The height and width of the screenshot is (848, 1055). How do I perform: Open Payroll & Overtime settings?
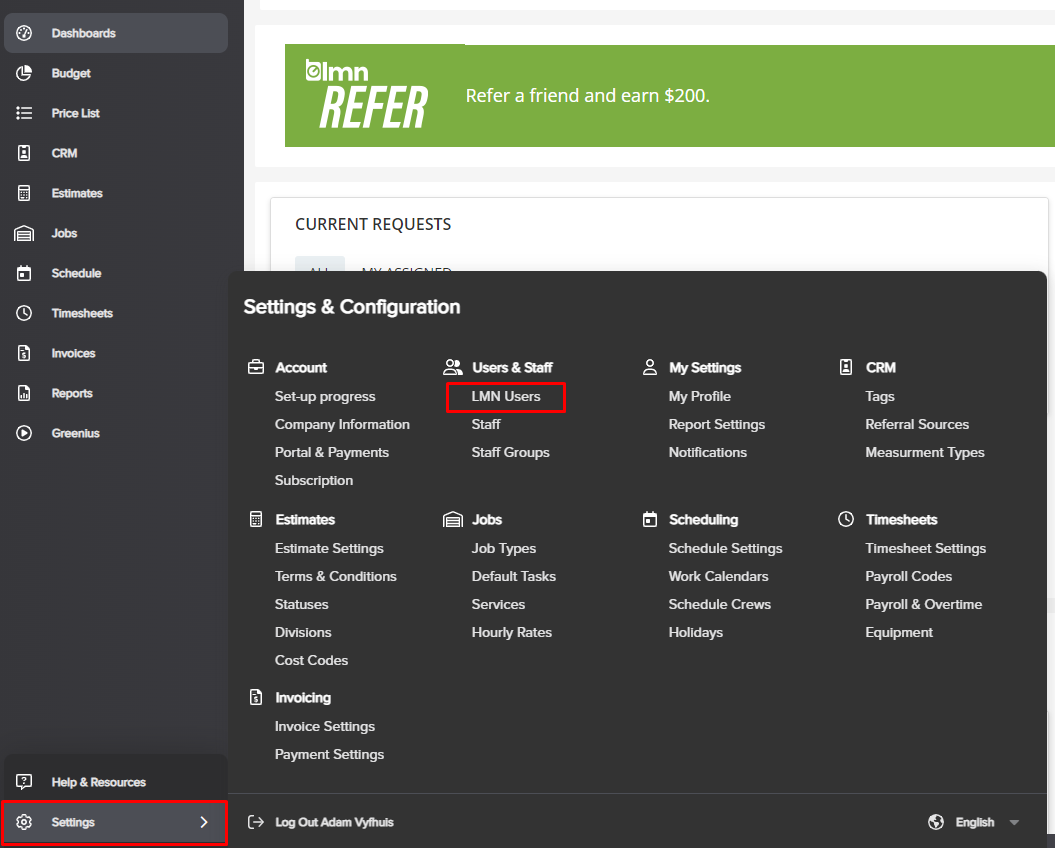point(924,604)
